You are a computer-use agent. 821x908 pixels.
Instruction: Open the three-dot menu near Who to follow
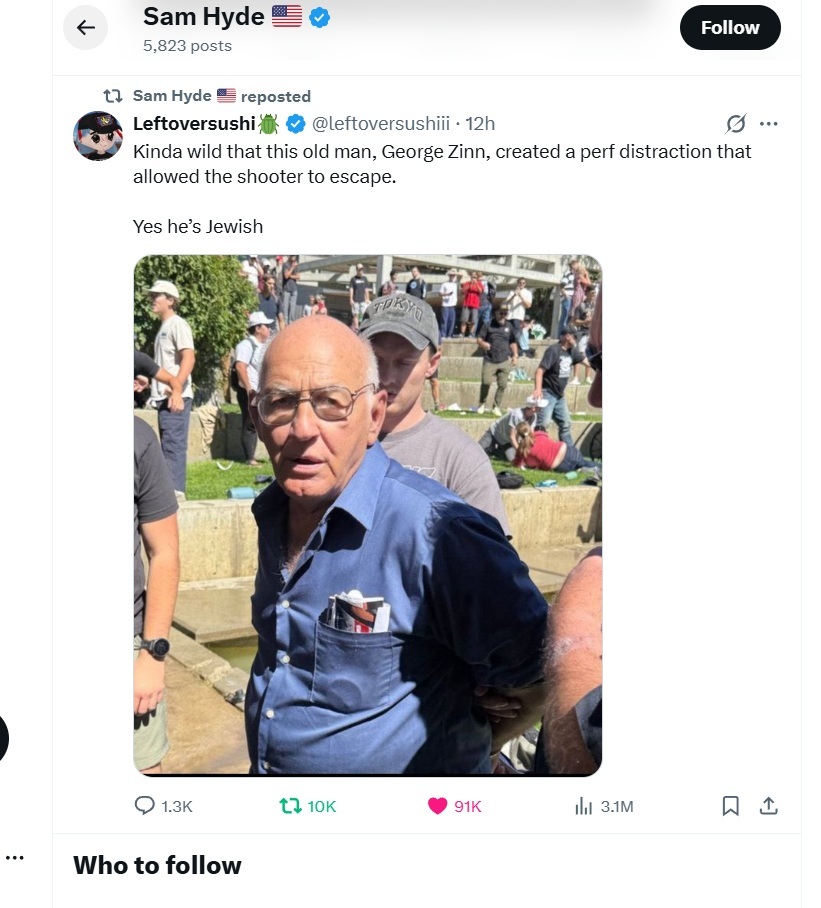pyautogui.click(x=14, y=858)
